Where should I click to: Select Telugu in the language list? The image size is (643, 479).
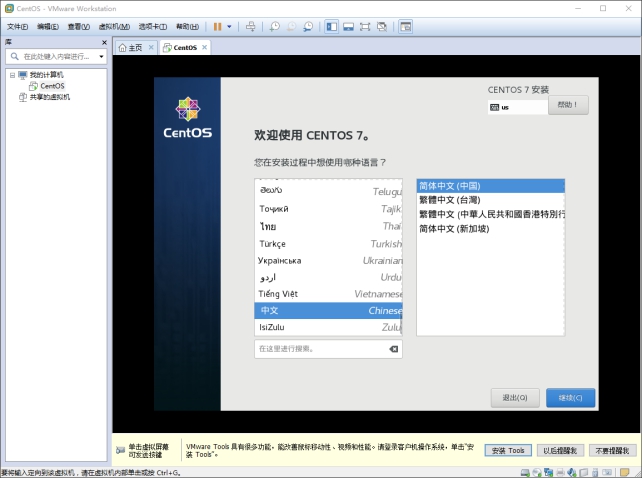point(328,191)
